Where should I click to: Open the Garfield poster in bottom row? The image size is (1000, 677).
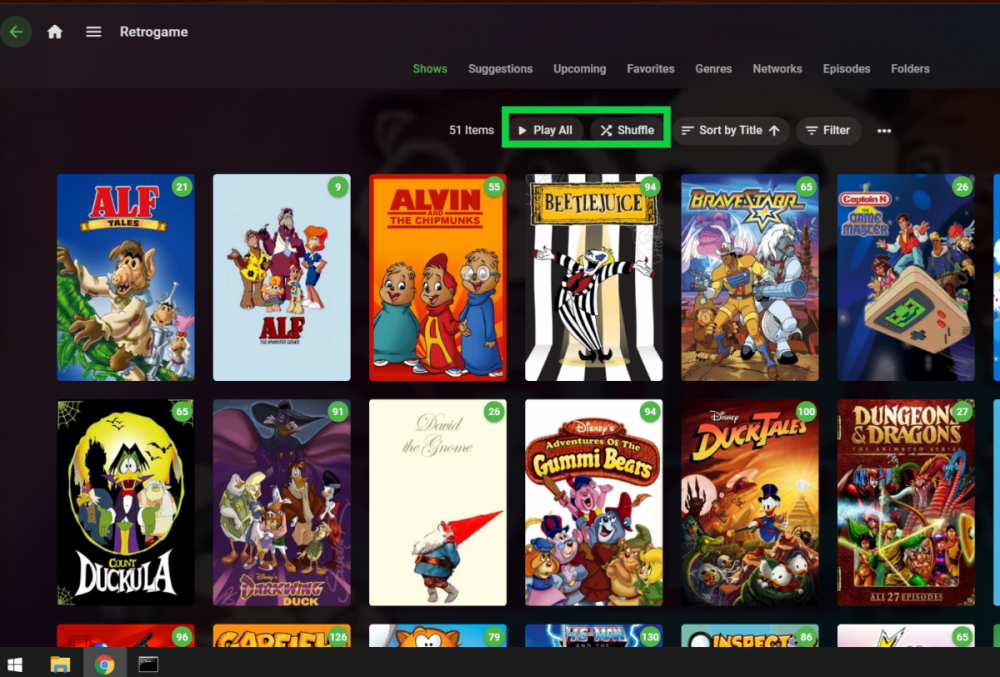[281, 636]
